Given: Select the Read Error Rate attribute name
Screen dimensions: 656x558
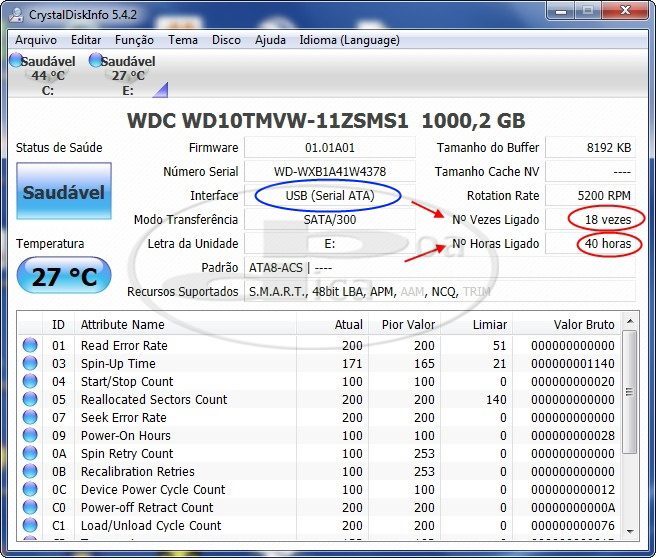Looking at the screenshot, I should [124, 346].
